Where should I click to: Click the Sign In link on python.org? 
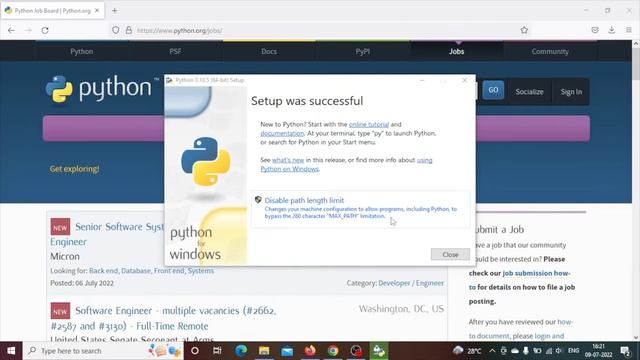tap(571, 92)
